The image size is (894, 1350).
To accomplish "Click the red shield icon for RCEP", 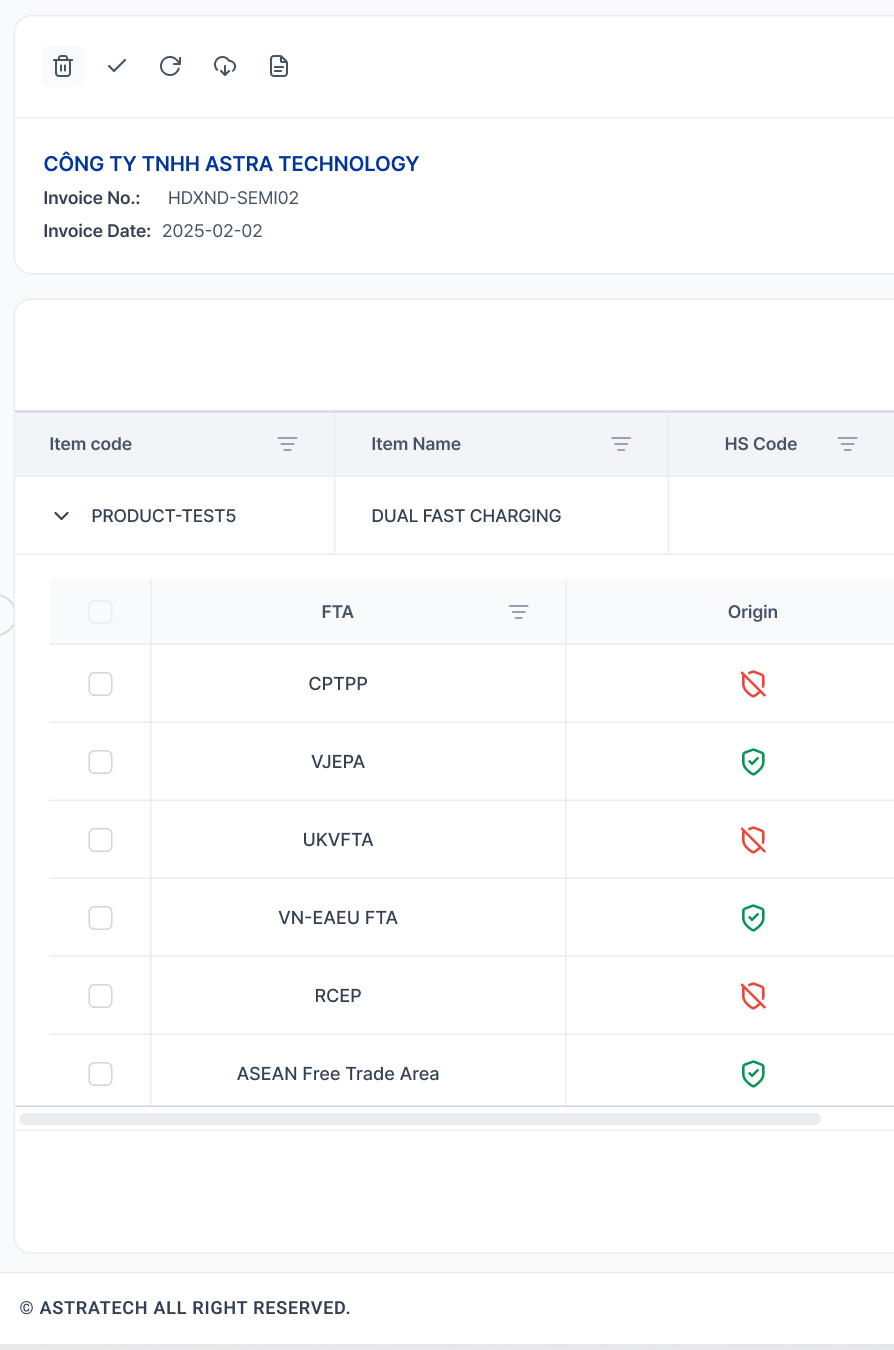I will [753, 996].
